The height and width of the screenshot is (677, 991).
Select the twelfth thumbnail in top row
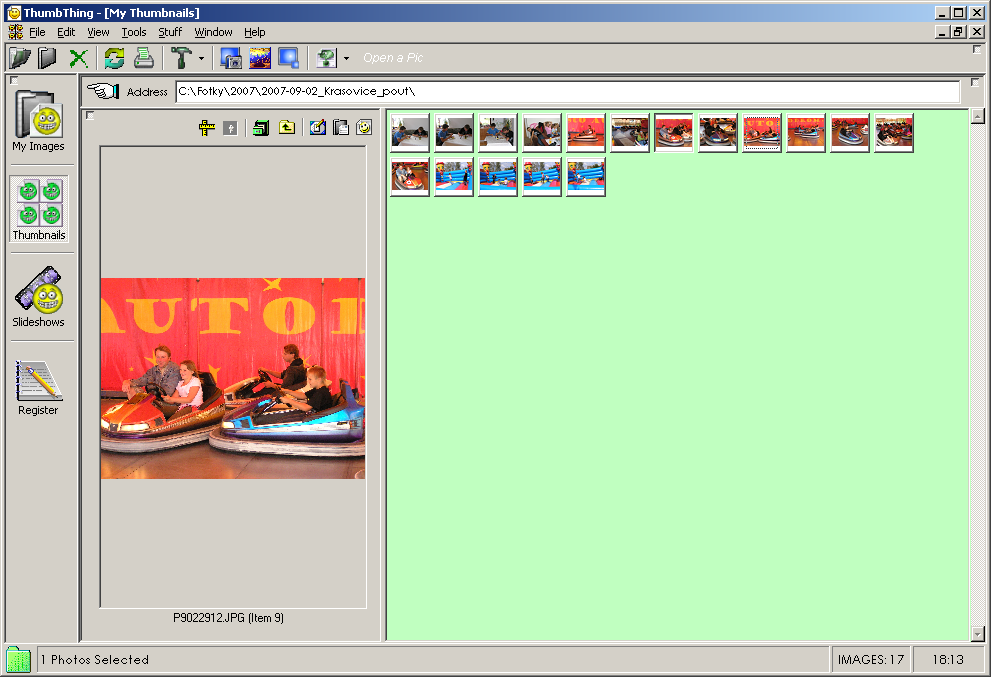[x=894, y=133]
